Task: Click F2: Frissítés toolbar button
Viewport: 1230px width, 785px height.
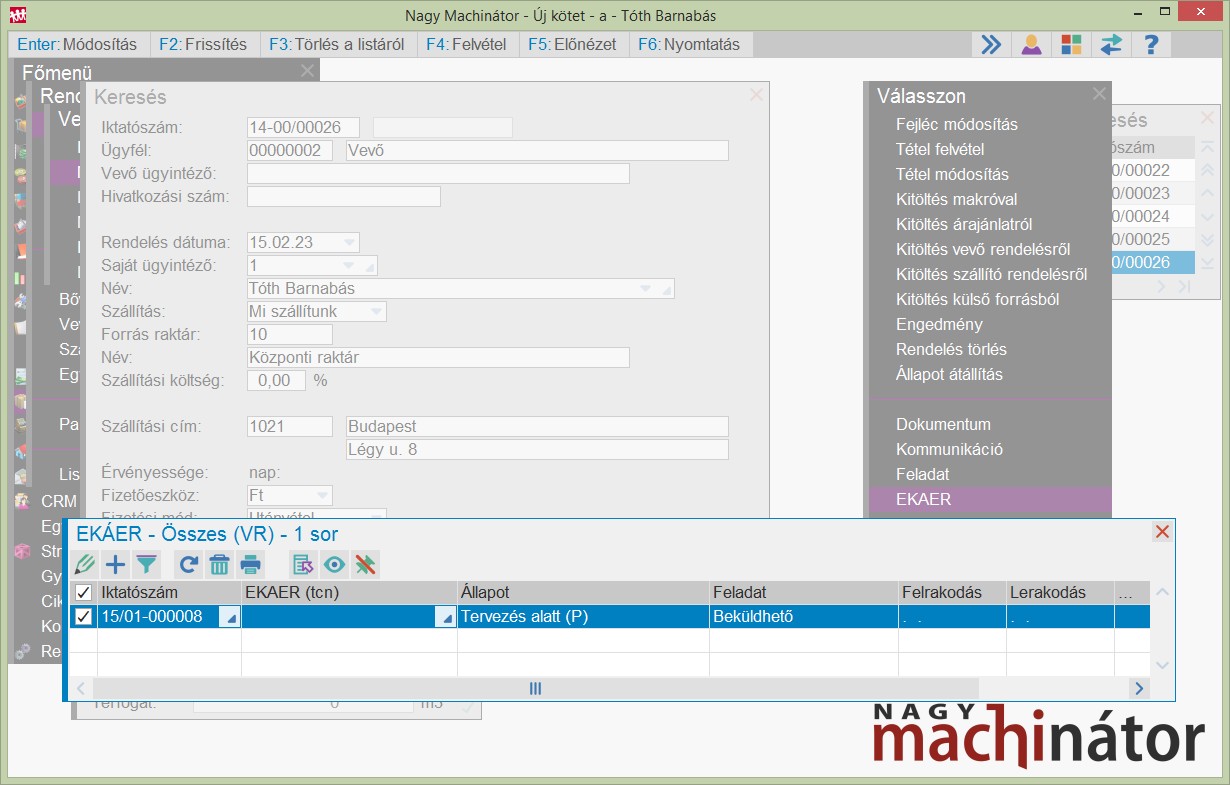Action: point(203,44)
